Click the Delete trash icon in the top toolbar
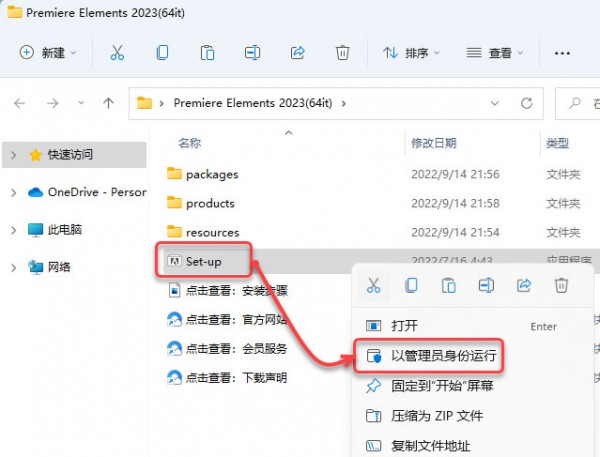The image size is (600, 457). click(342, 52)
